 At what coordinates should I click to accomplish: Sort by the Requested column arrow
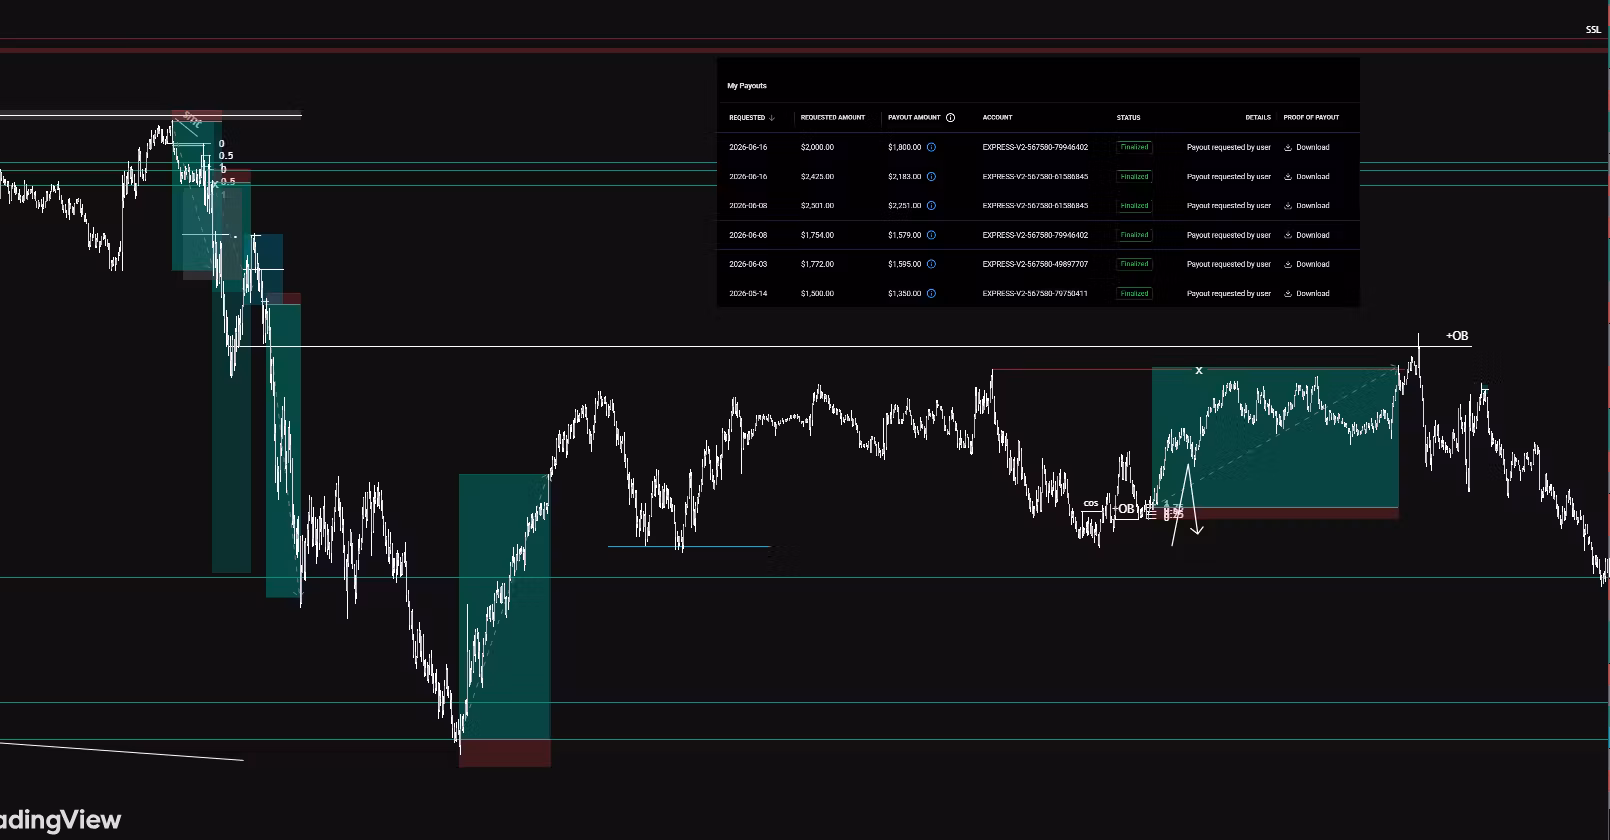[772, 118]
